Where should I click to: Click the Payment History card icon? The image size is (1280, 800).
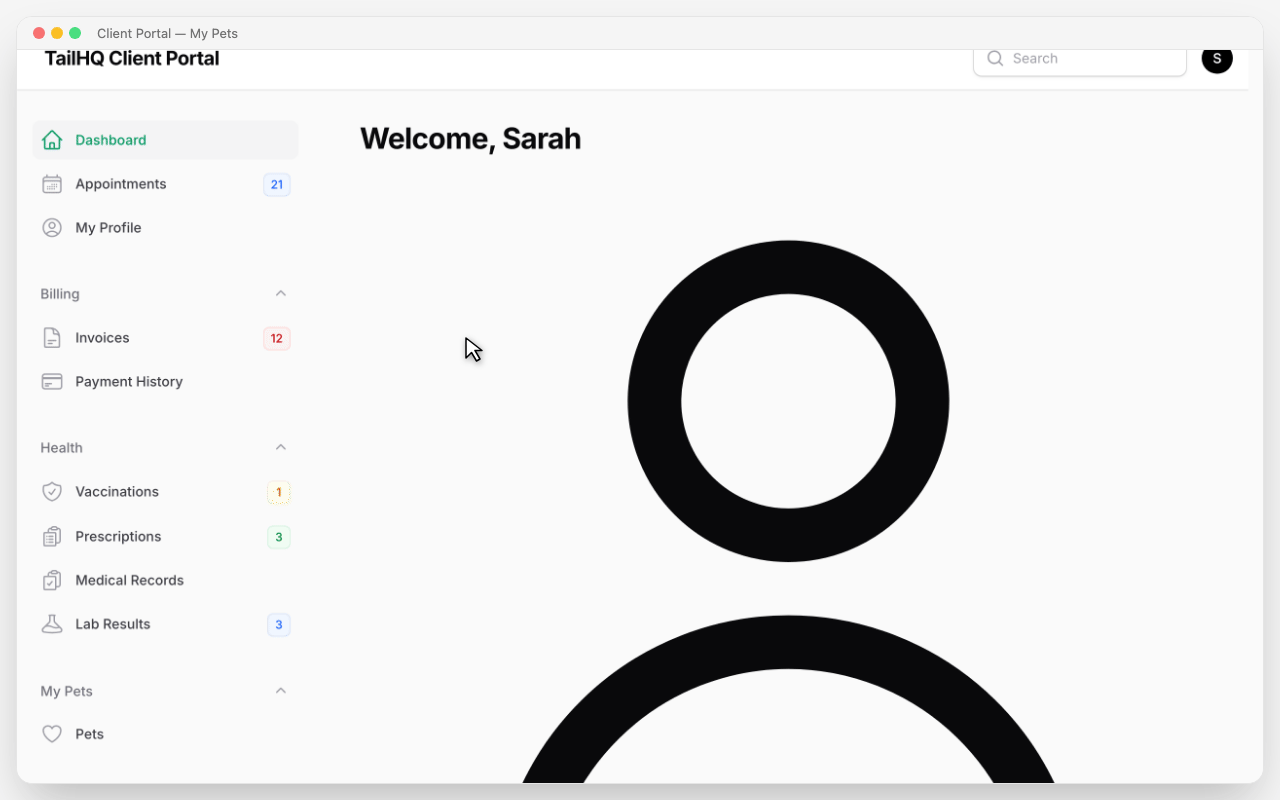pos(52,381)
